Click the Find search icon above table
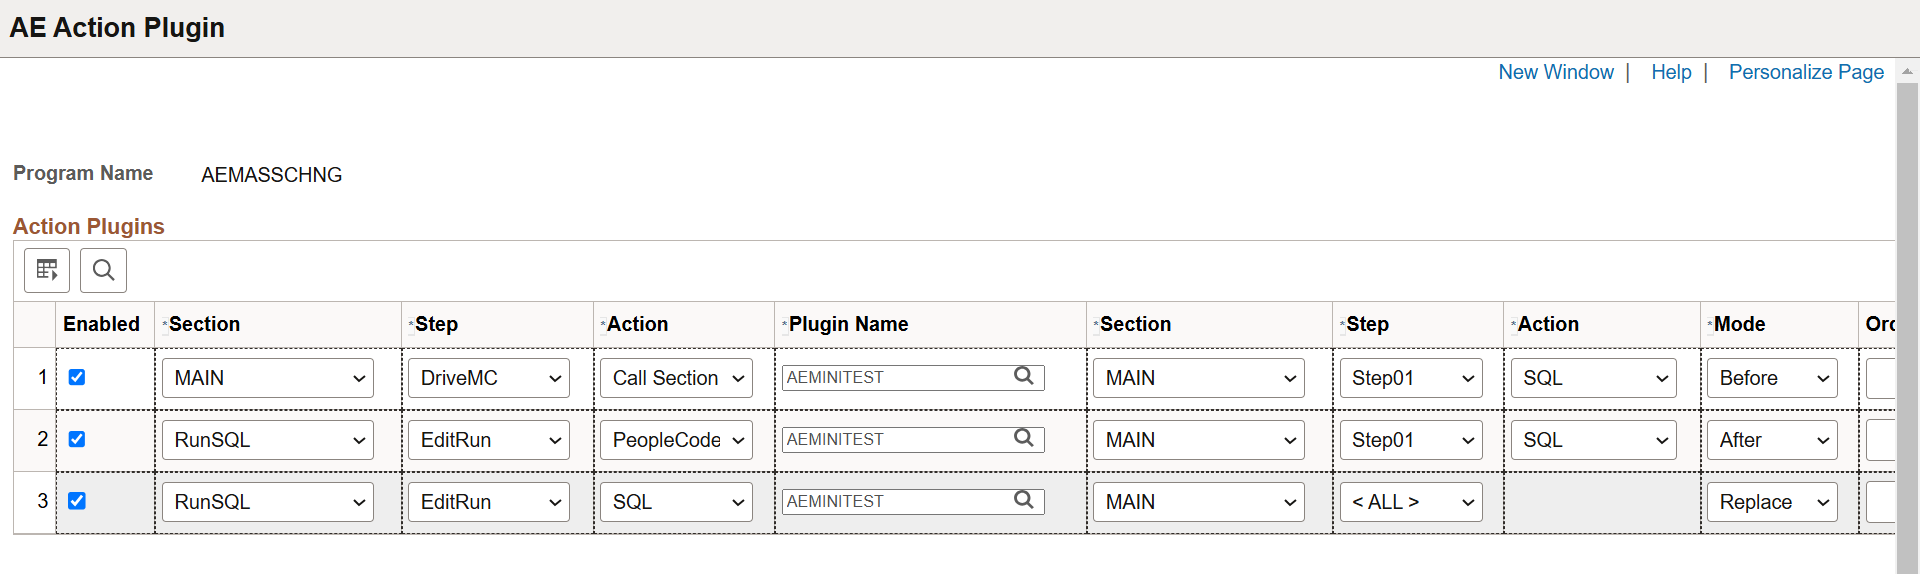The height and width of the screenshot is (574, 1920). 103,270
